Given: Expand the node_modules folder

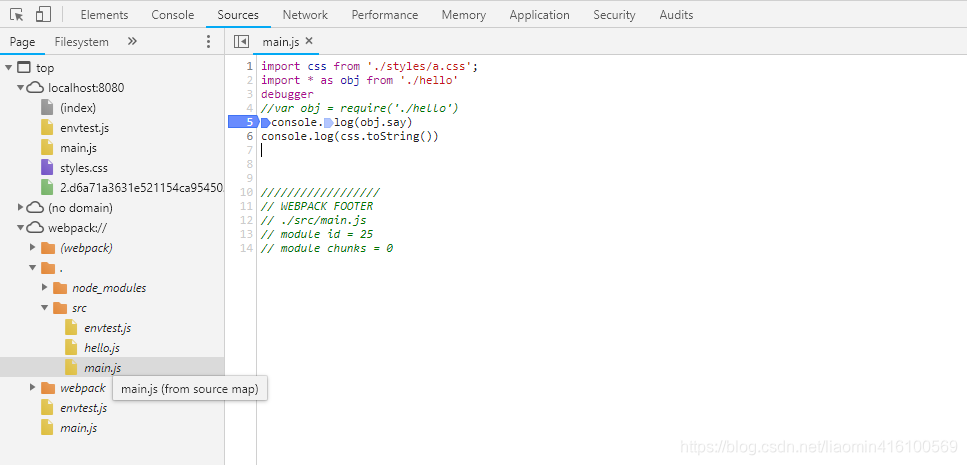Looking at the screenshot, I should pyautogui.click(x=45, y=288).
